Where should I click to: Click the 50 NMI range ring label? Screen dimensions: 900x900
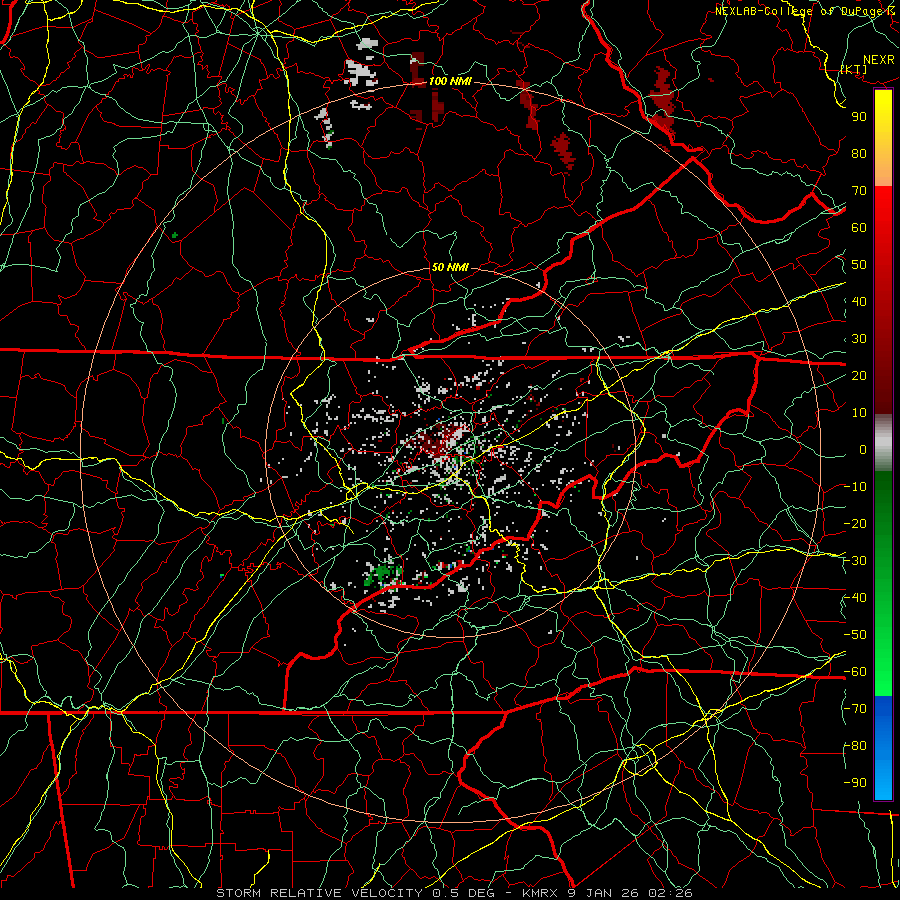pyautogui.click(x=449, y=267)
